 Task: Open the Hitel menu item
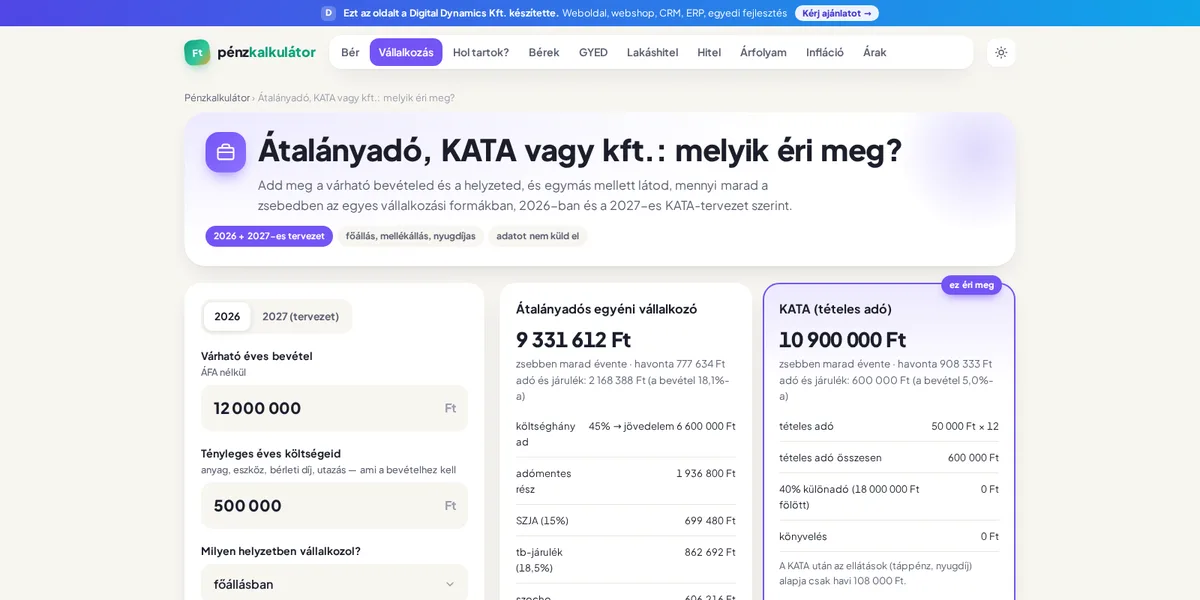click(709, 52)
